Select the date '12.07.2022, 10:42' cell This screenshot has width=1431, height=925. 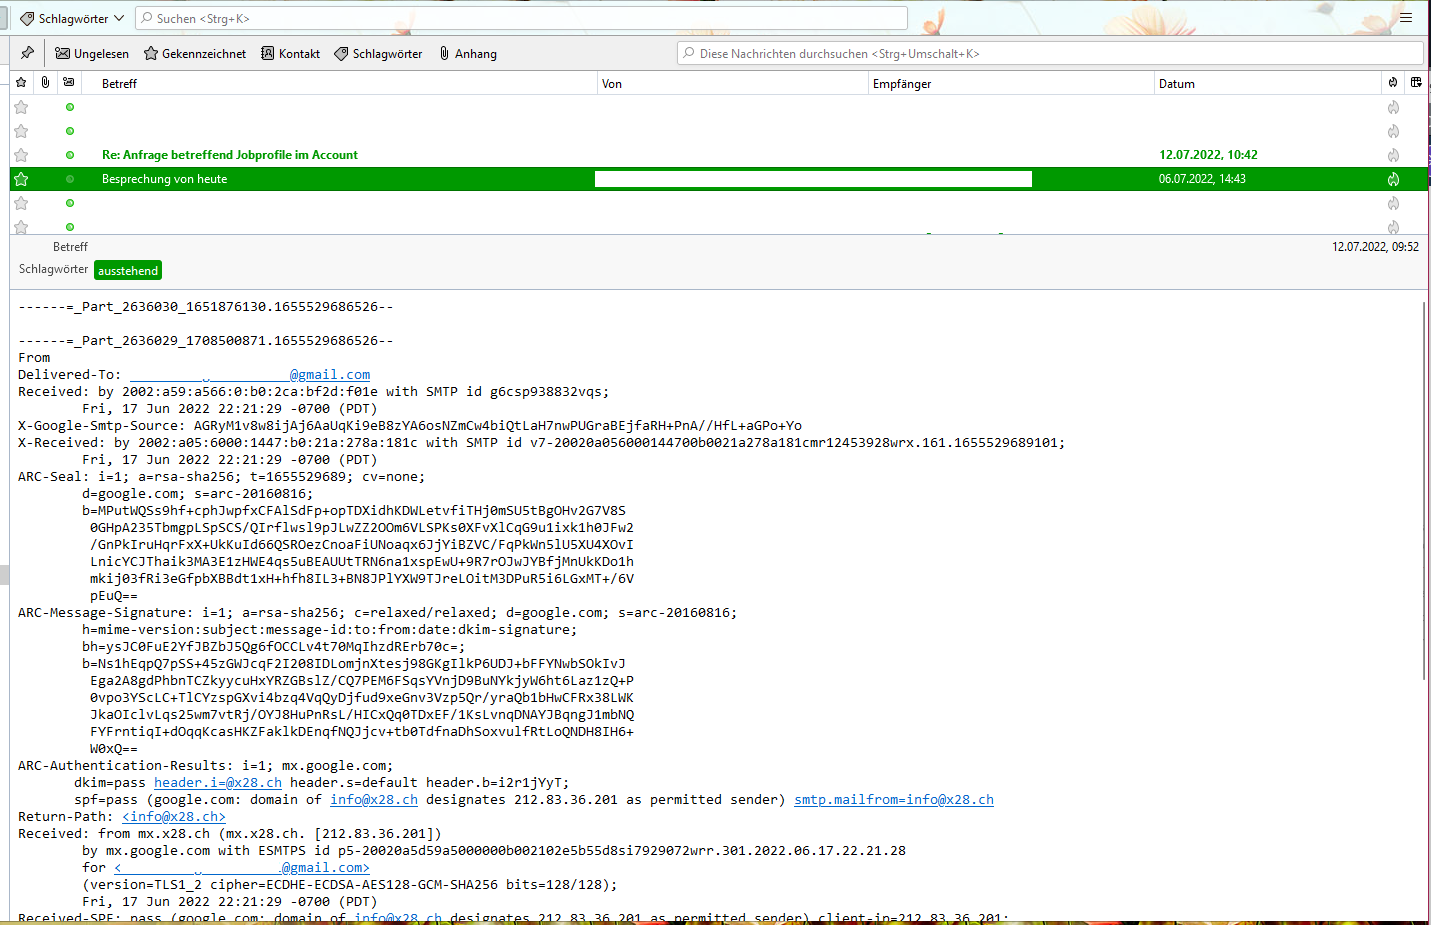coord(1208,155)
